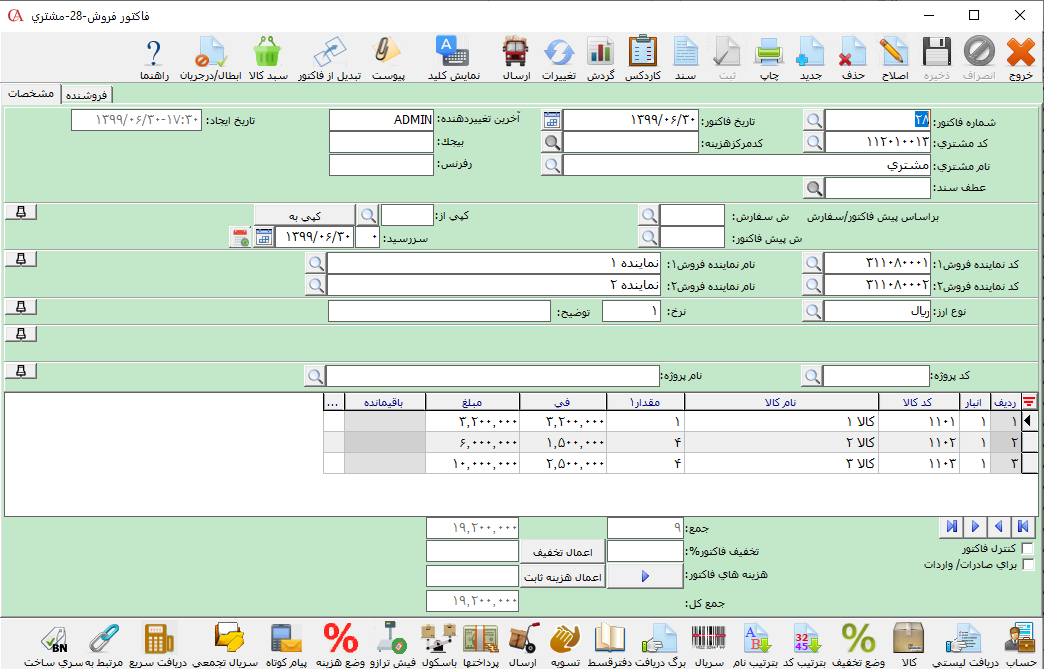Click the کپی به button

tap(303, 215)
